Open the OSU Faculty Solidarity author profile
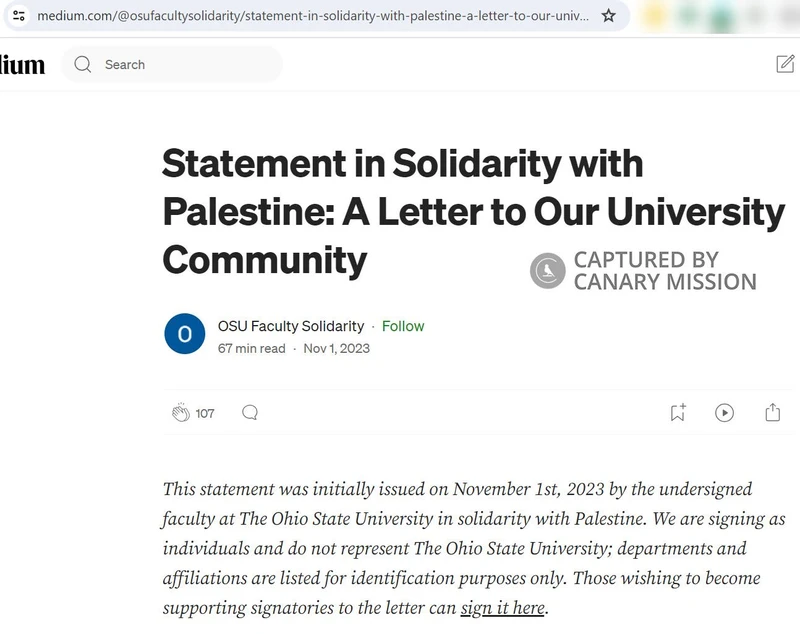This screenshot has width=800, height=634. coord(291,326)
